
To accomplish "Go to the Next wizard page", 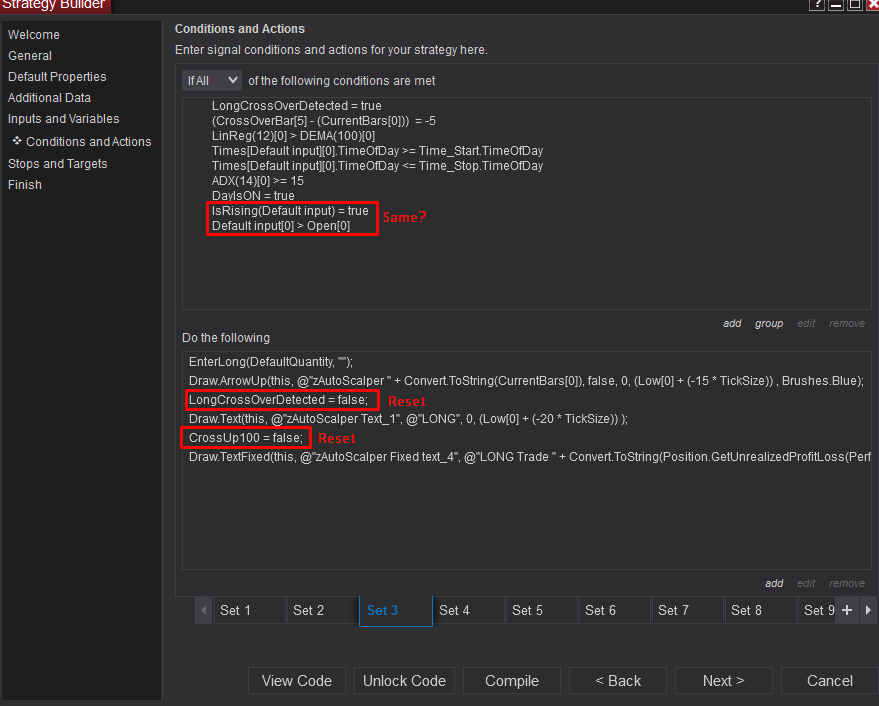I will (723, 681).
